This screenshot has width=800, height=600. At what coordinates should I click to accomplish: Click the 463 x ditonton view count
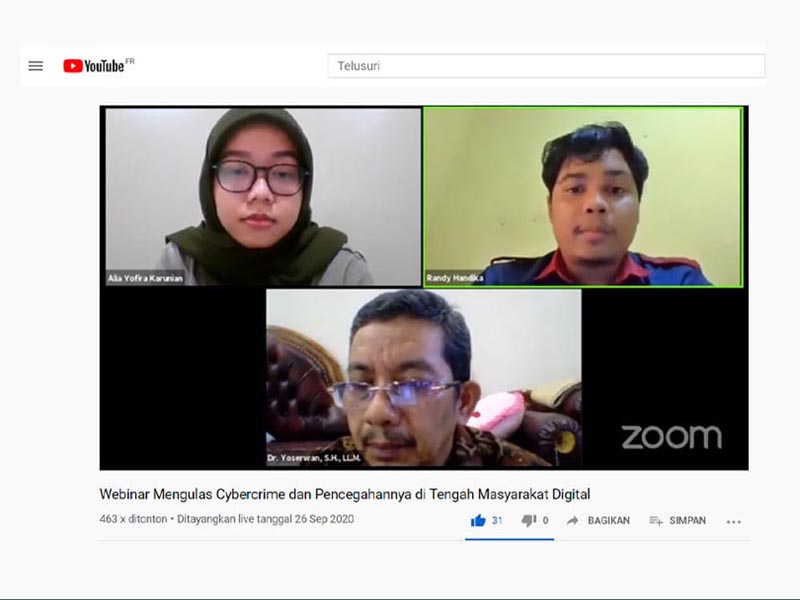133,519
